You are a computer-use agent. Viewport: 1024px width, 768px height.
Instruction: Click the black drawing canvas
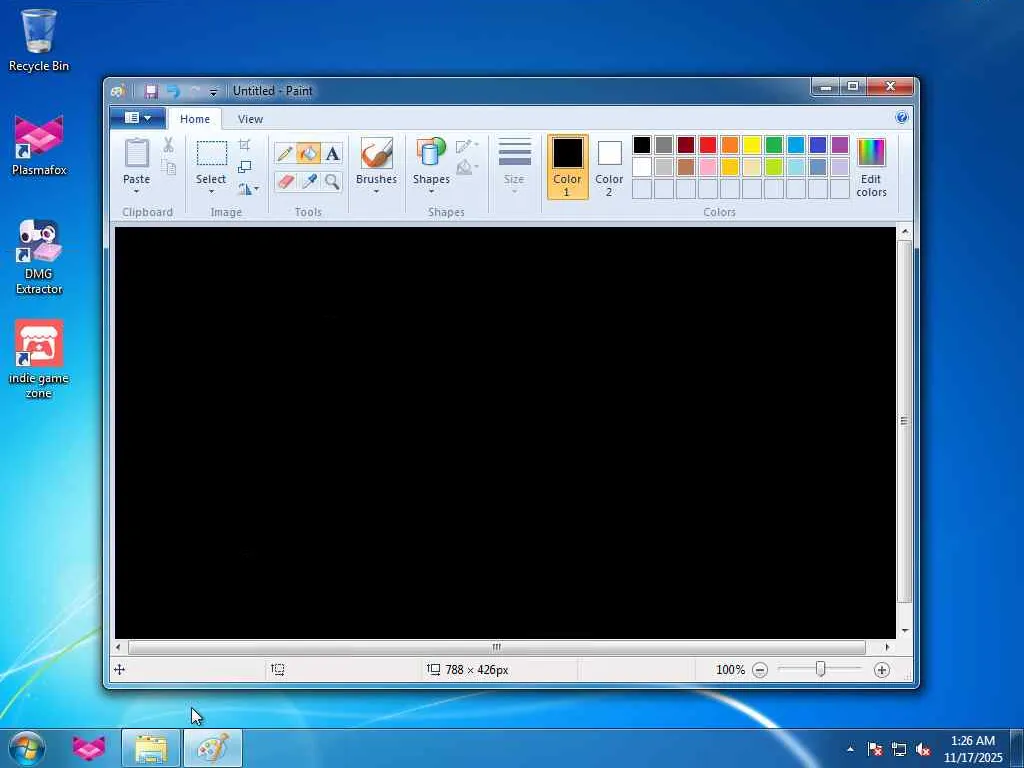(x=505, y=432)
